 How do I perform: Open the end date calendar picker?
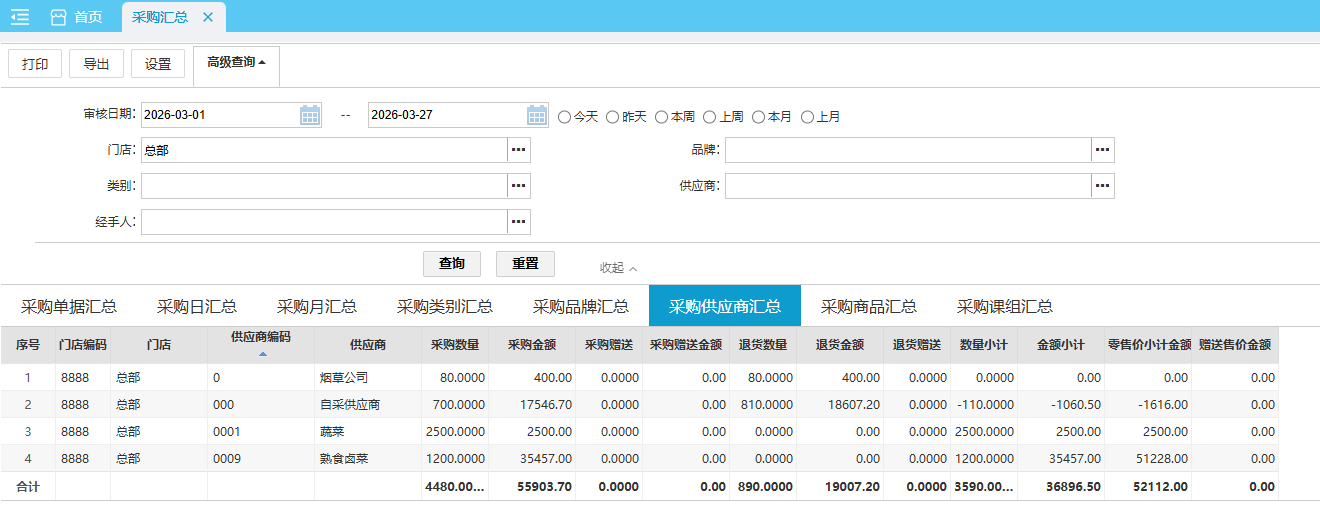537,115
